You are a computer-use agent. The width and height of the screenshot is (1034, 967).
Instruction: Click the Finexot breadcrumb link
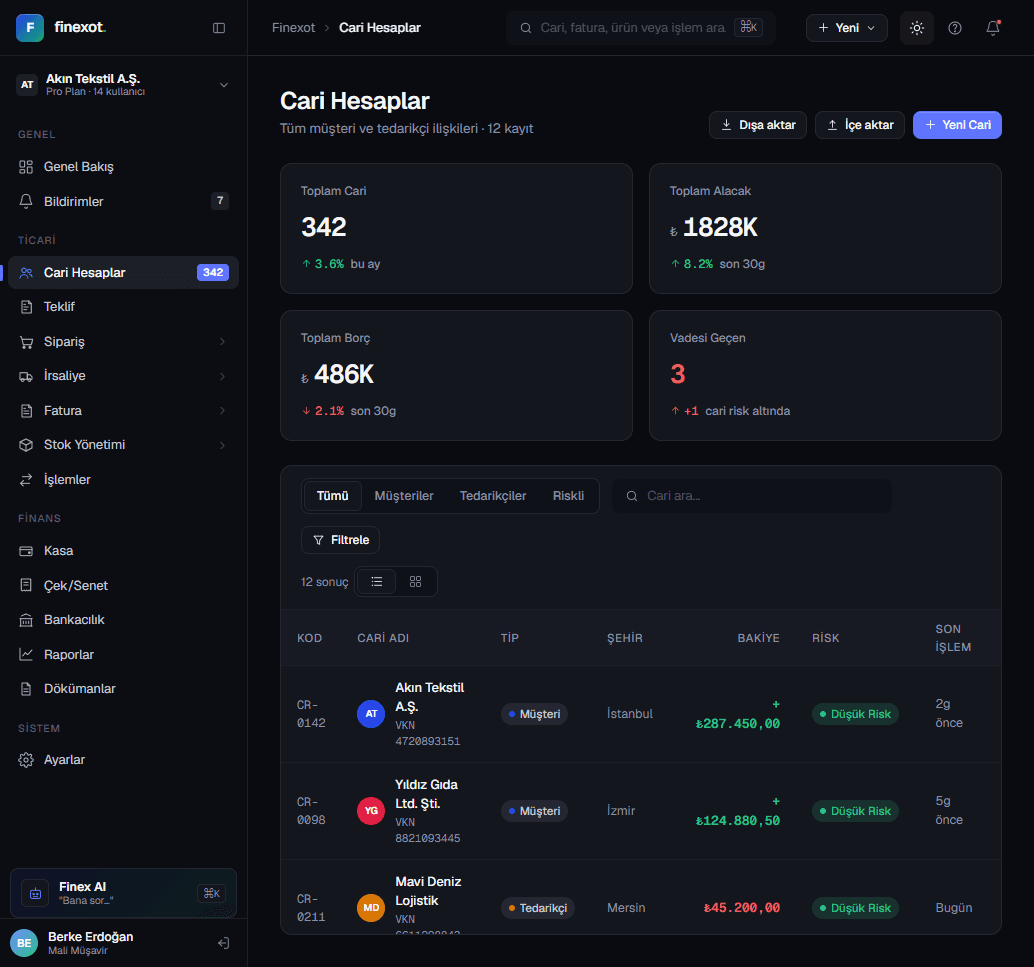293,28
